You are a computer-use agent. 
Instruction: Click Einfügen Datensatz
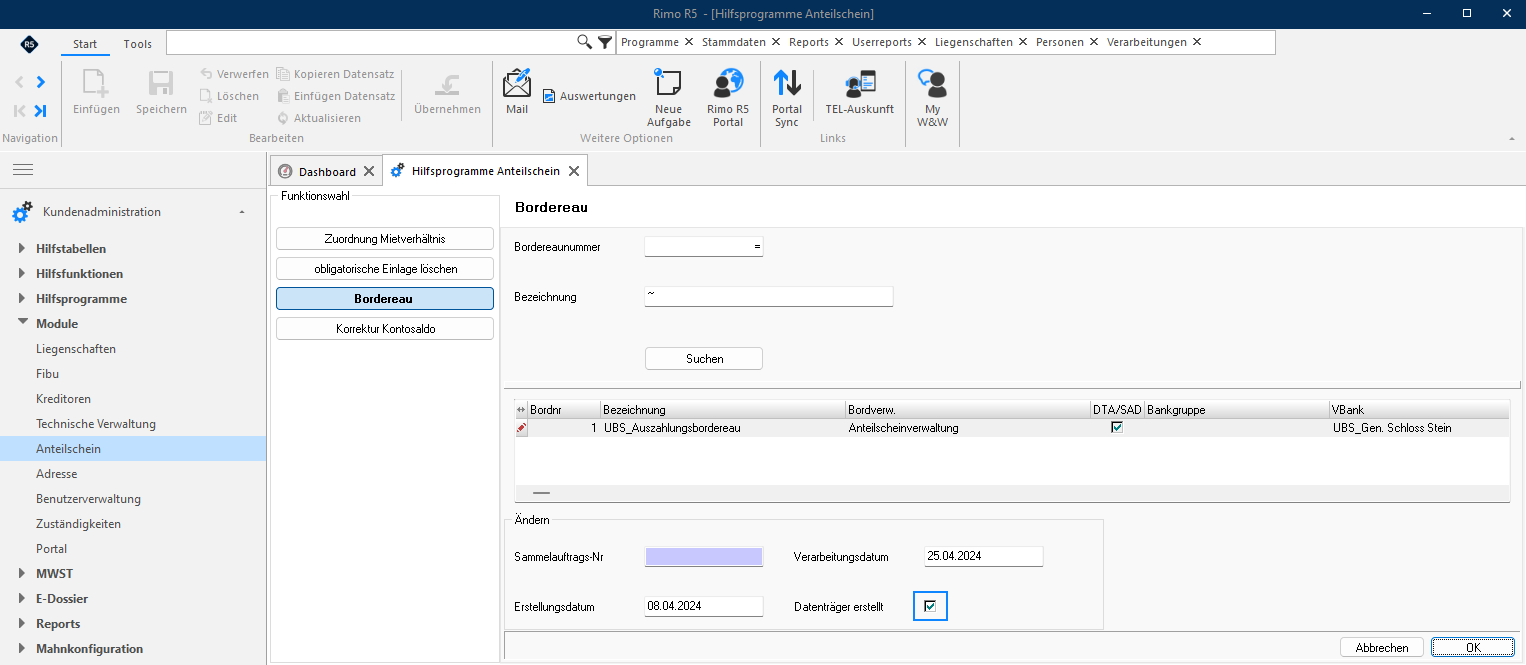[x=335, y=96]
